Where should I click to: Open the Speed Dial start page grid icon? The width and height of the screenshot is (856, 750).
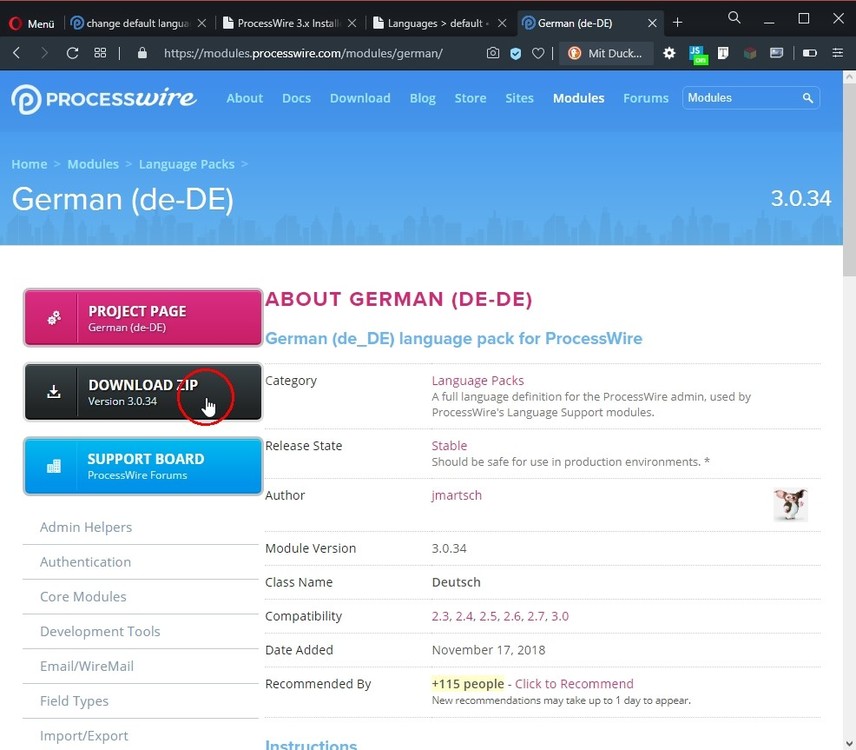point(100,53)
